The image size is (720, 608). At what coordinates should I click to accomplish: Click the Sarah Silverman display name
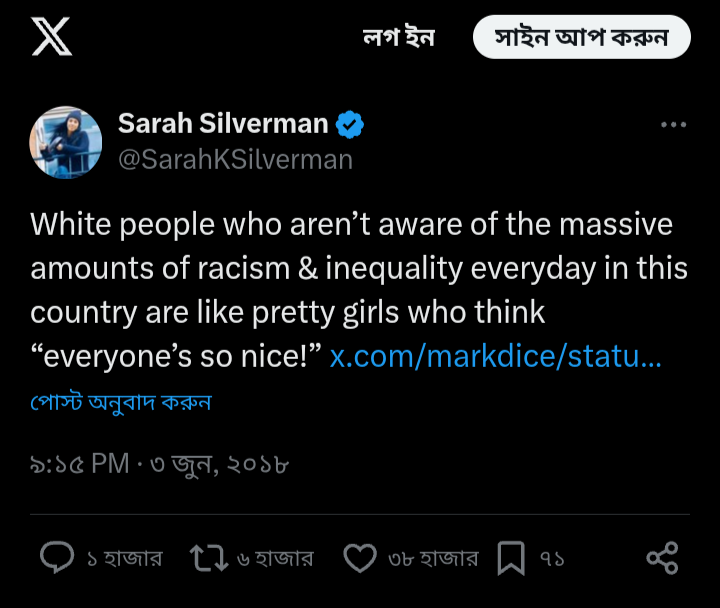[x=223, y=124]
